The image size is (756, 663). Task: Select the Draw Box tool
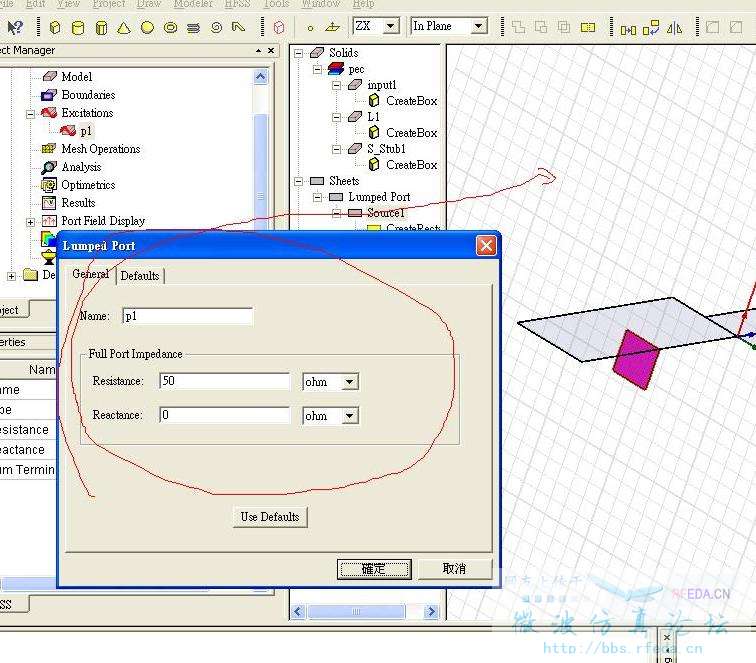(x=55, y=27)
